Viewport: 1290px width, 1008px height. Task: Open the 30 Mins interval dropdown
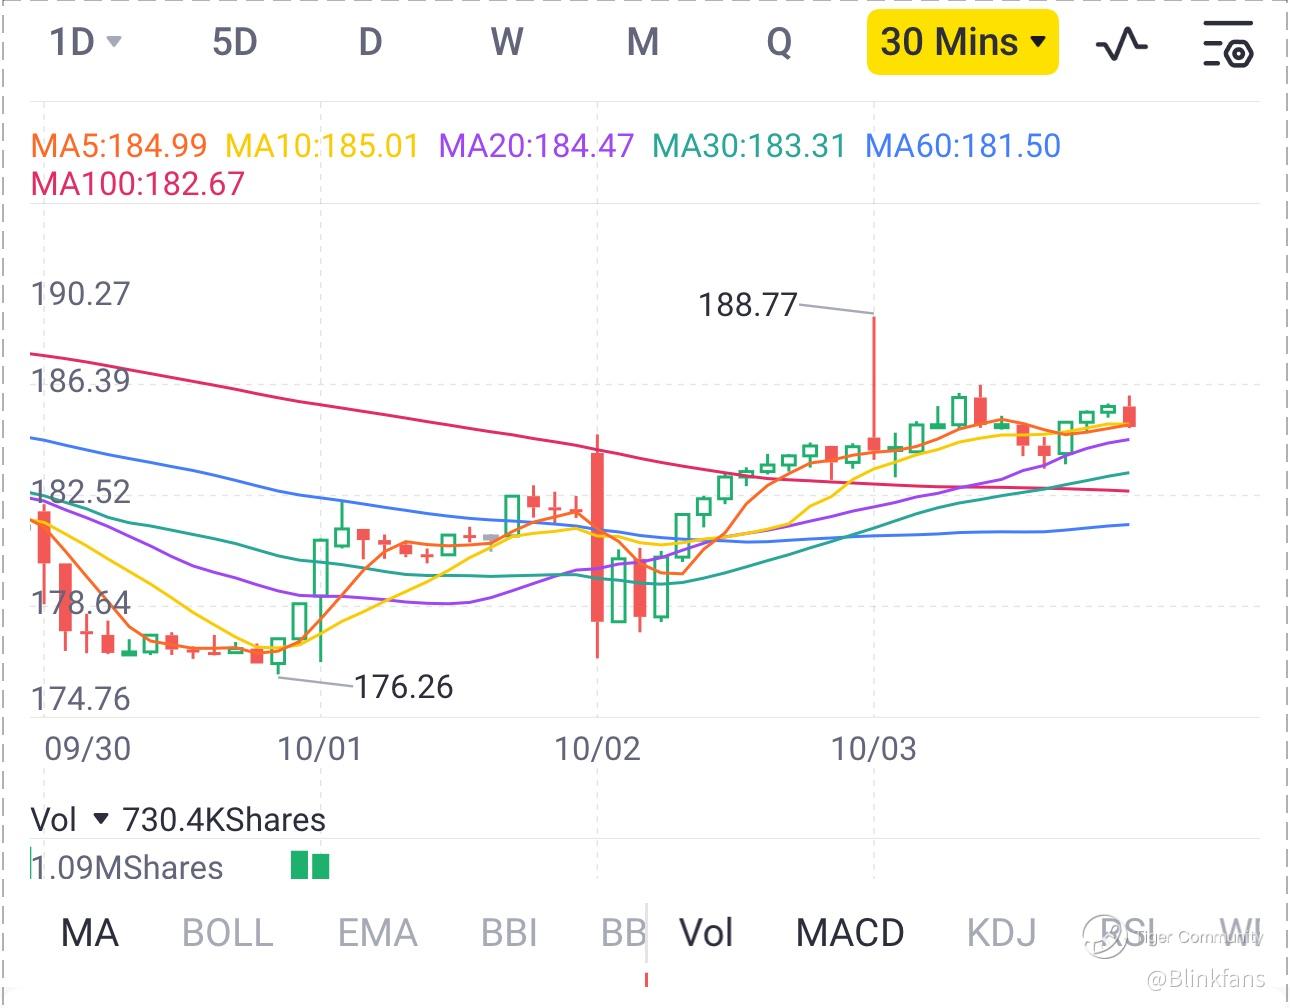tap(962, 42)
